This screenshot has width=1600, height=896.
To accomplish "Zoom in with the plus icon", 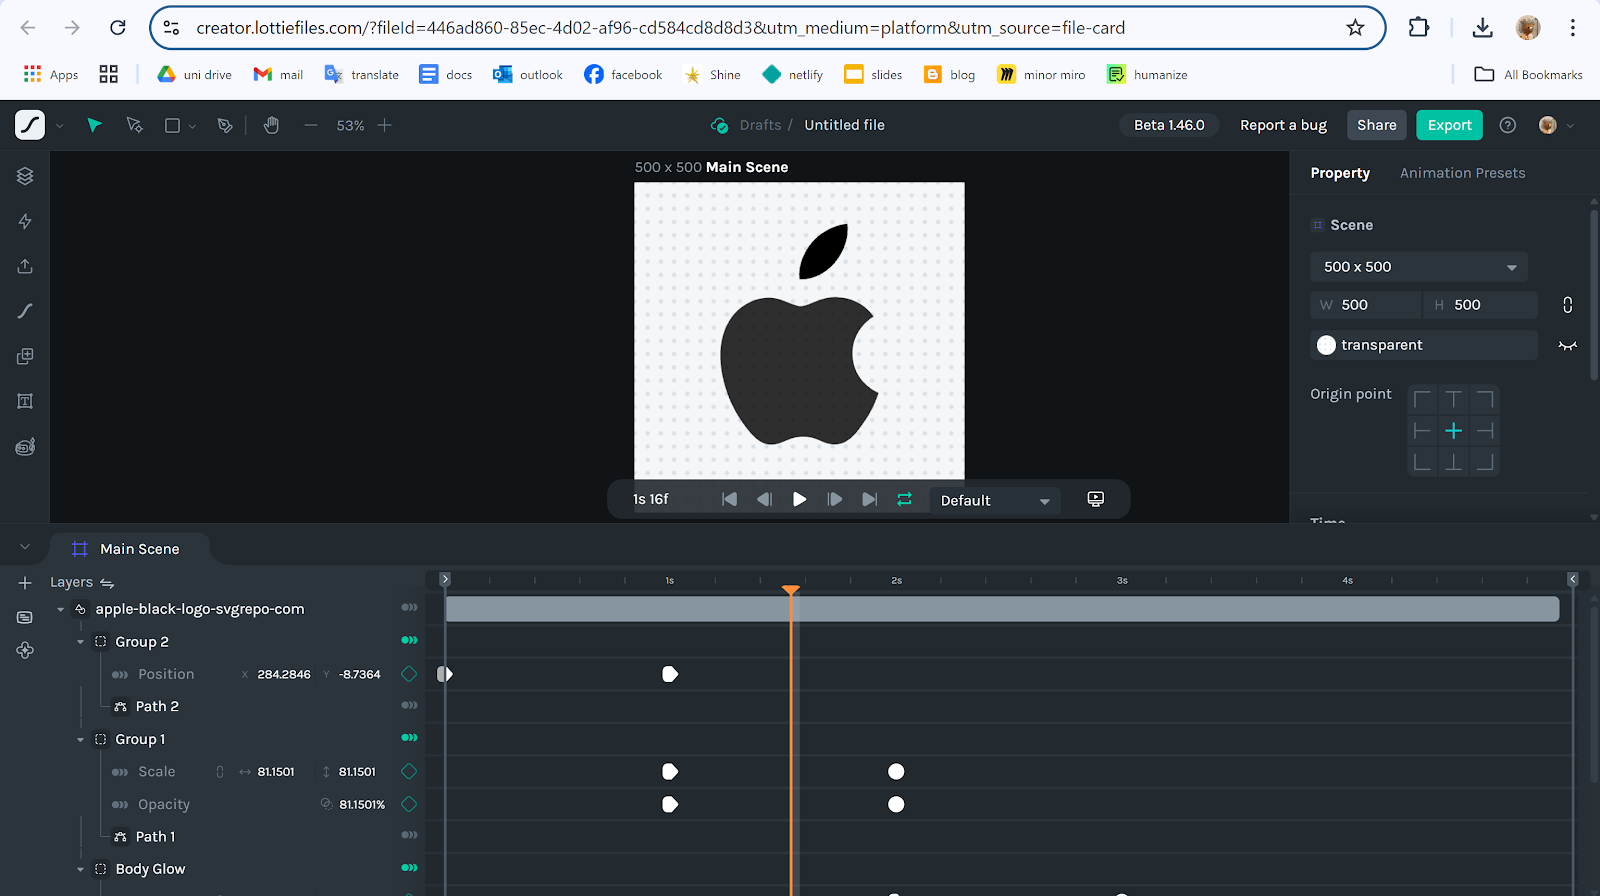I will tap(385, 125).
